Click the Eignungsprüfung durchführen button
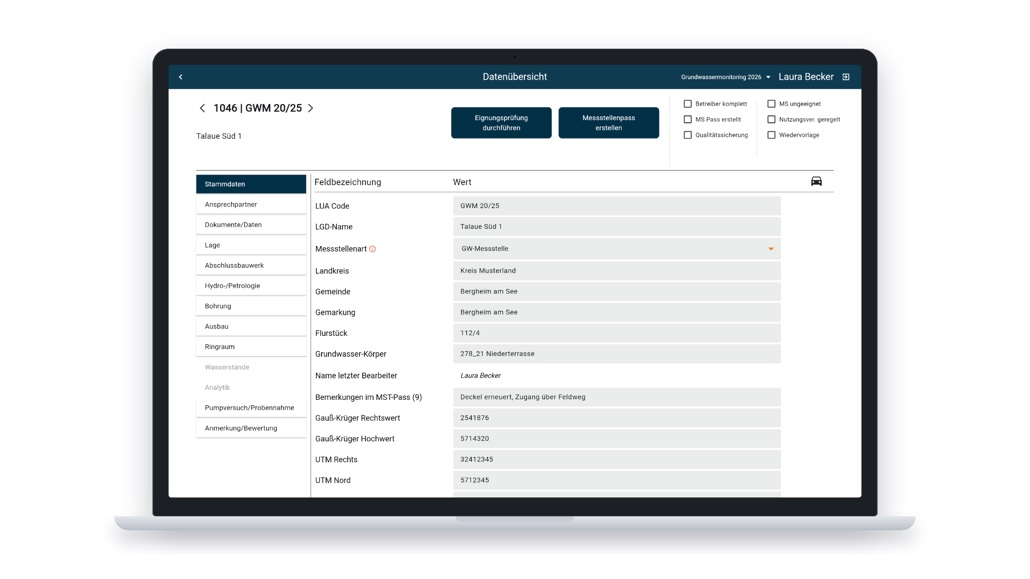Screen dimensions: 1030x579 coord(501,123)
